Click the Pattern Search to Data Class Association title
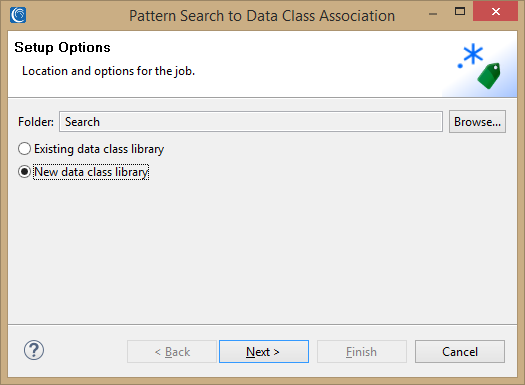 (262, 16)
